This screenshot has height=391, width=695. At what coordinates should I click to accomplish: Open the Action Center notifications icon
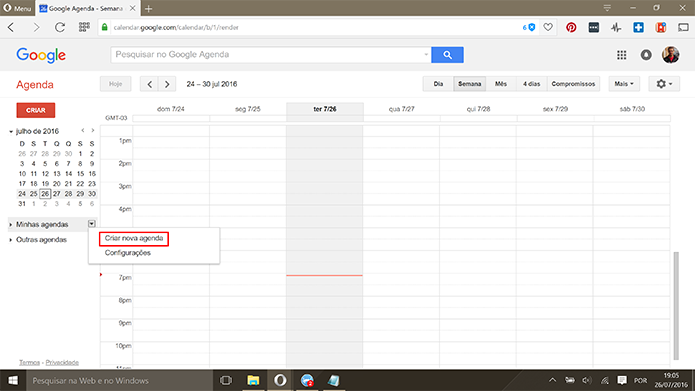tap(622, 380)
